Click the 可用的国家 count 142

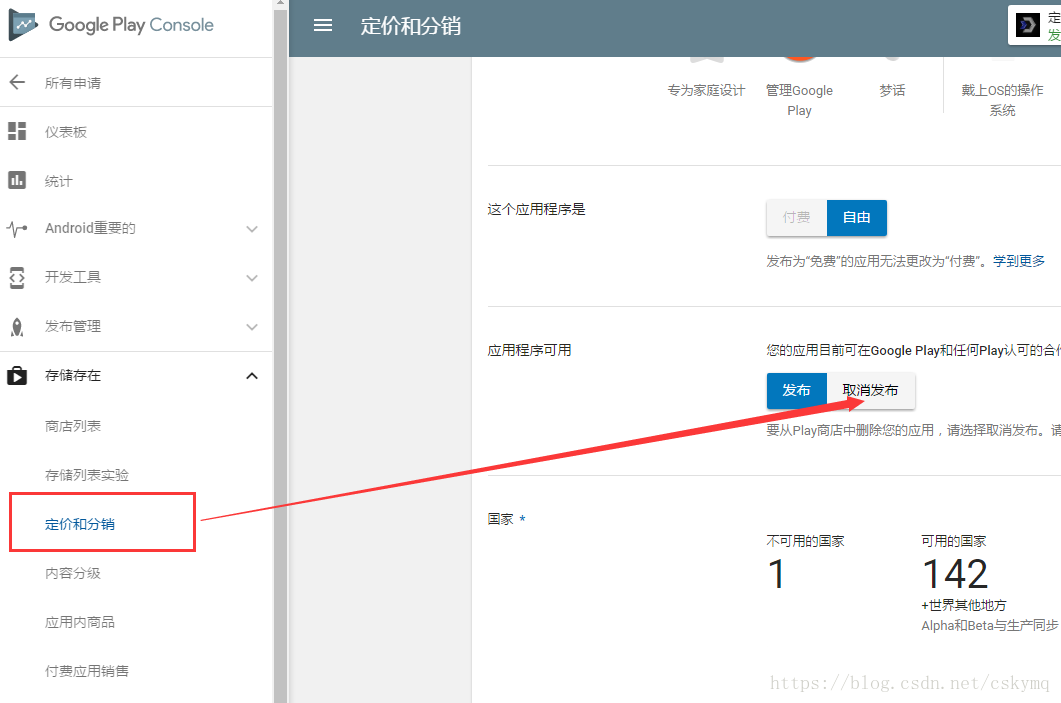[955, 574]
